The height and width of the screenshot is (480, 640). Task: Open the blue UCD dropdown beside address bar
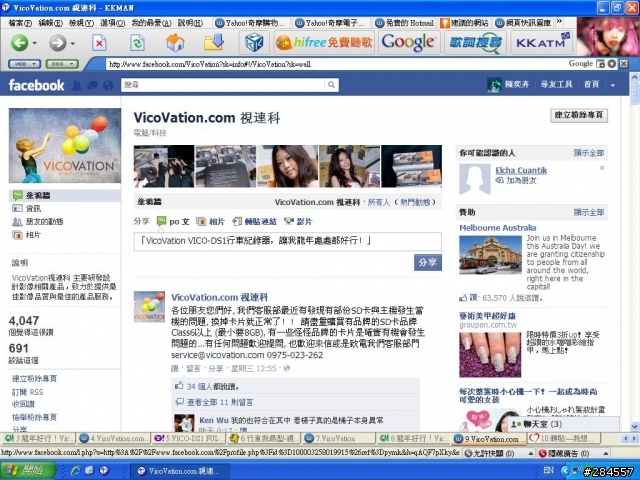[x=24, y=64]
